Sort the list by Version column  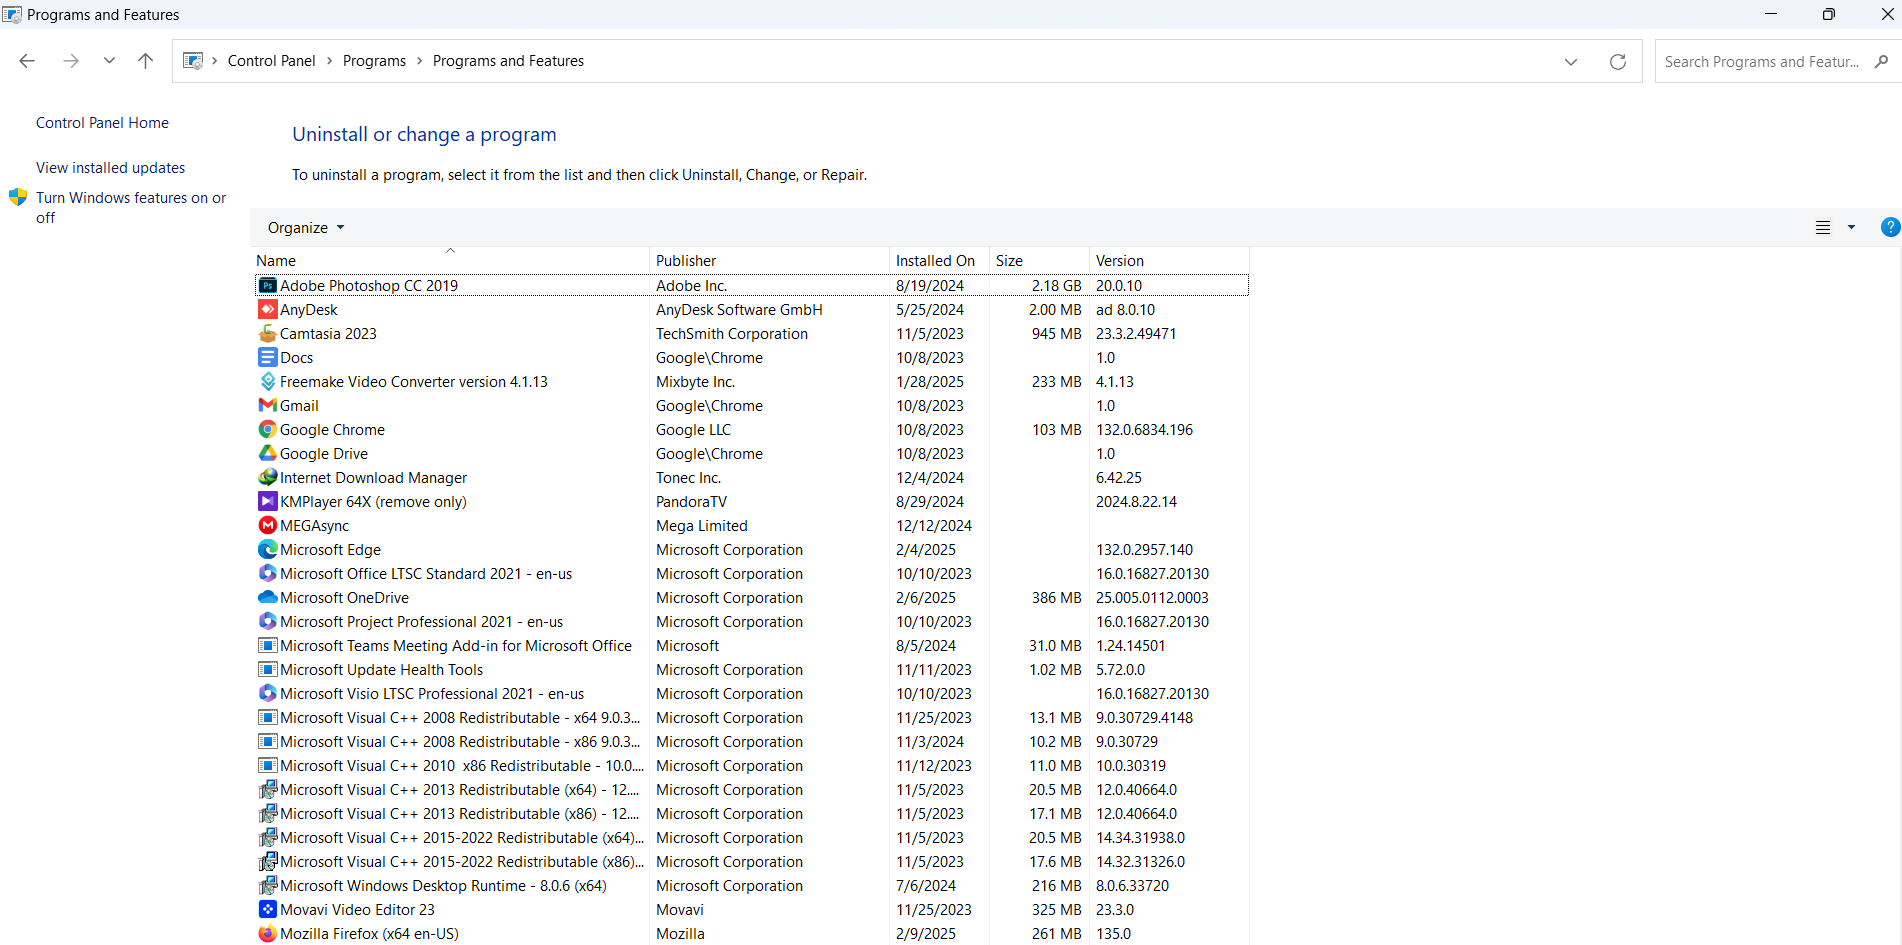1170,261
